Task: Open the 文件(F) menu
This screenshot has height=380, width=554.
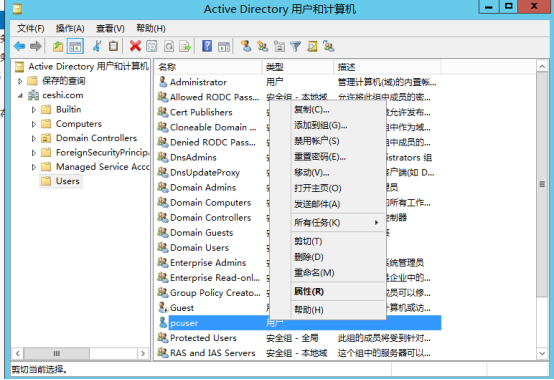Action: 30,28
